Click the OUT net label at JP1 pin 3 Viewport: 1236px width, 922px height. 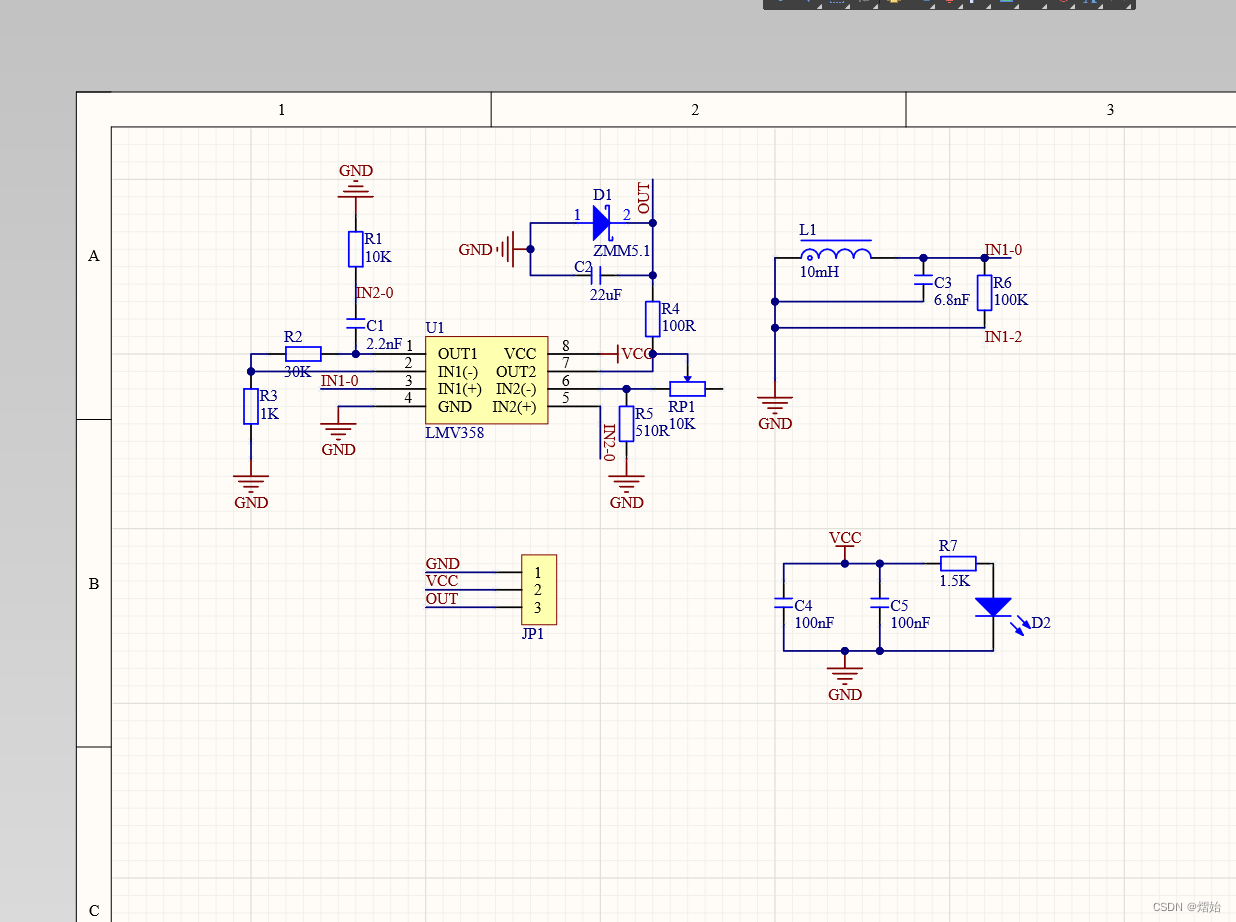[x=442, y=599]
